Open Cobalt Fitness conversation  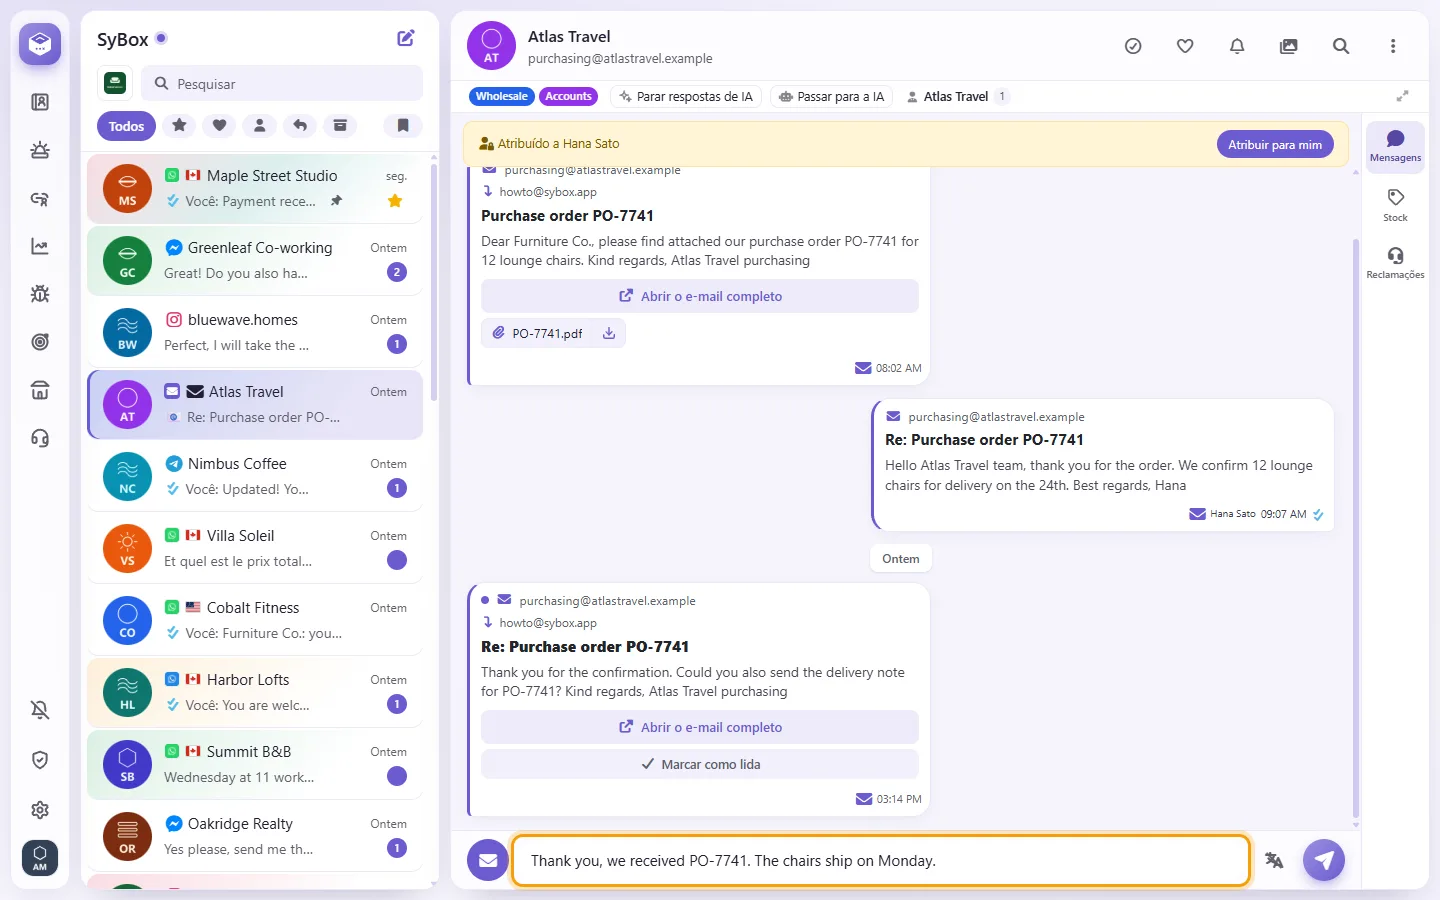255,620
